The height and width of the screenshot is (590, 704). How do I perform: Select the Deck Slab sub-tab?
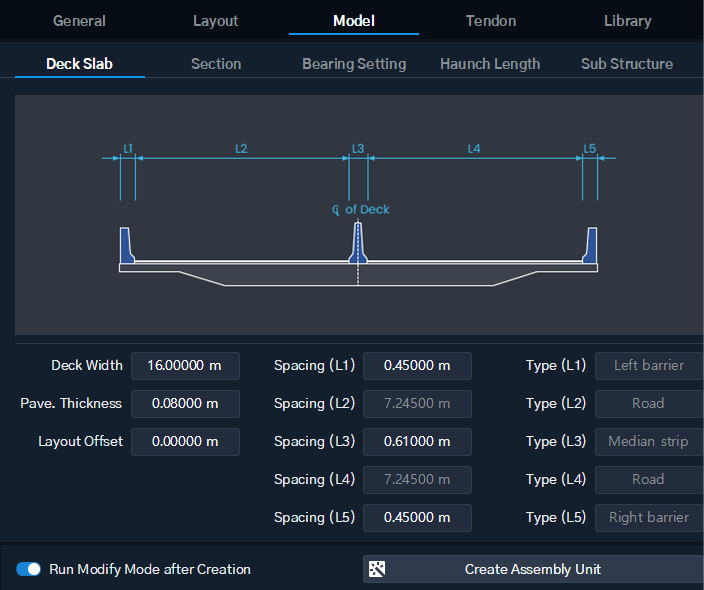(79, 64)
